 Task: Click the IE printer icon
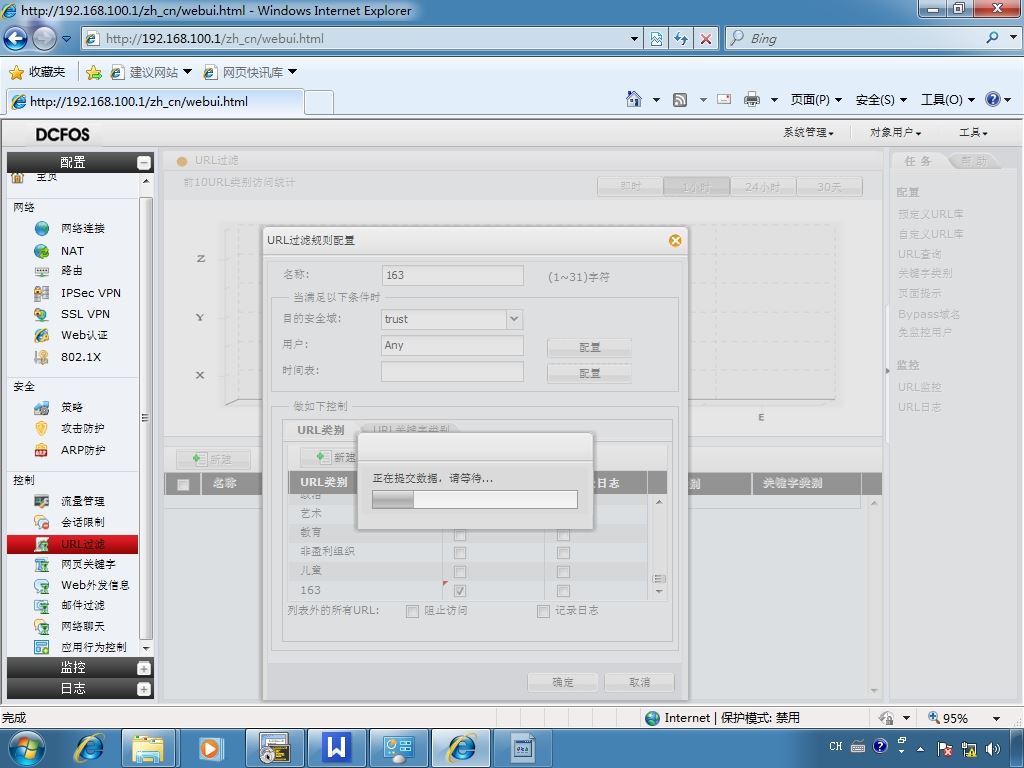click(752, 99)
